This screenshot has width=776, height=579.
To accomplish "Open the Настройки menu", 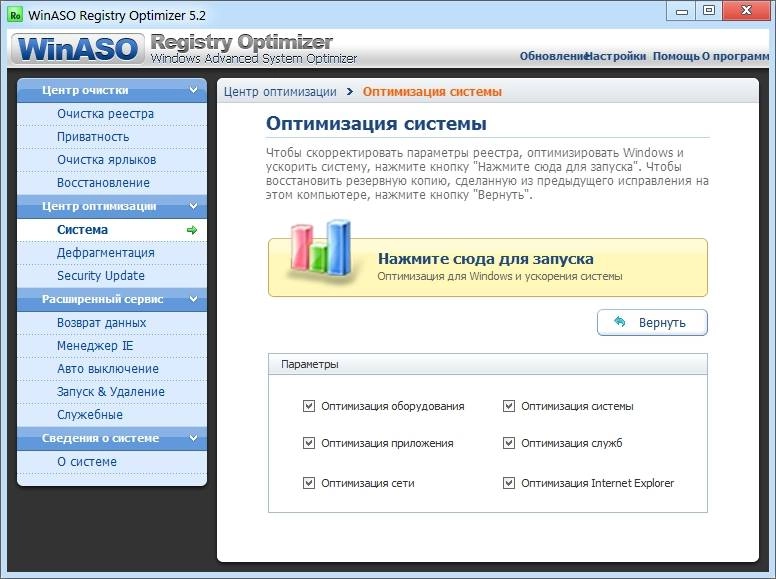I will coord(616,56).
